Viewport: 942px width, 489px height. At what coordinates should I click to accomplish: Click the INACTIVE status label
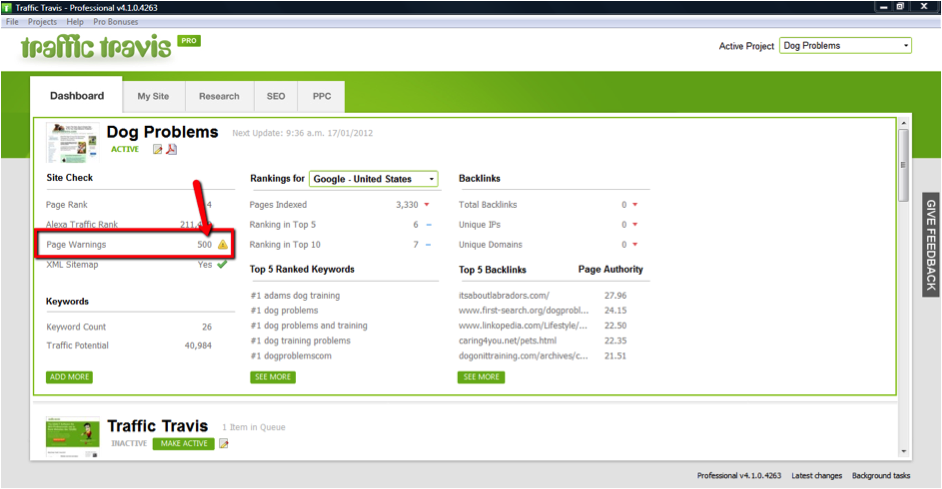click(129, 443)
